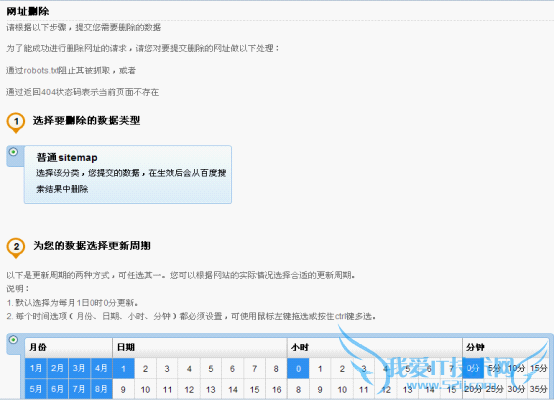Set minute 0分 in the 分钟 column
554x400 pixels.
pyautogui.click(x=473, y=368)
